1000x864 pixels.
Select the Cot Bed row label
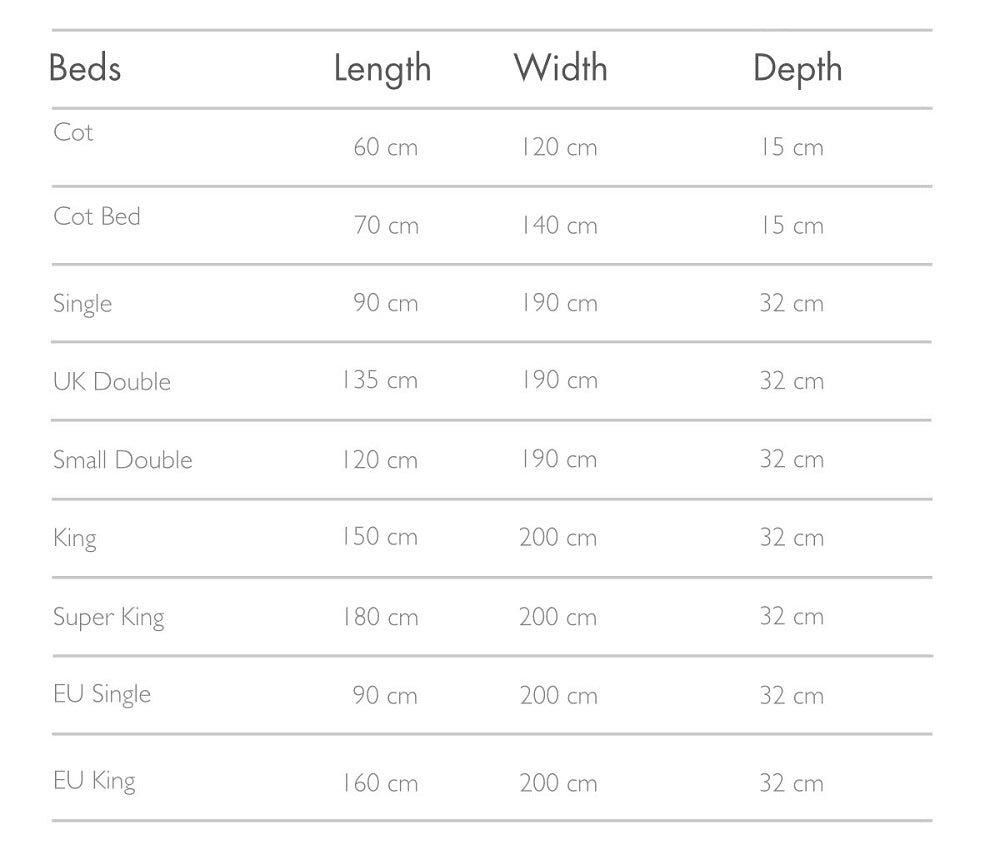97,216
